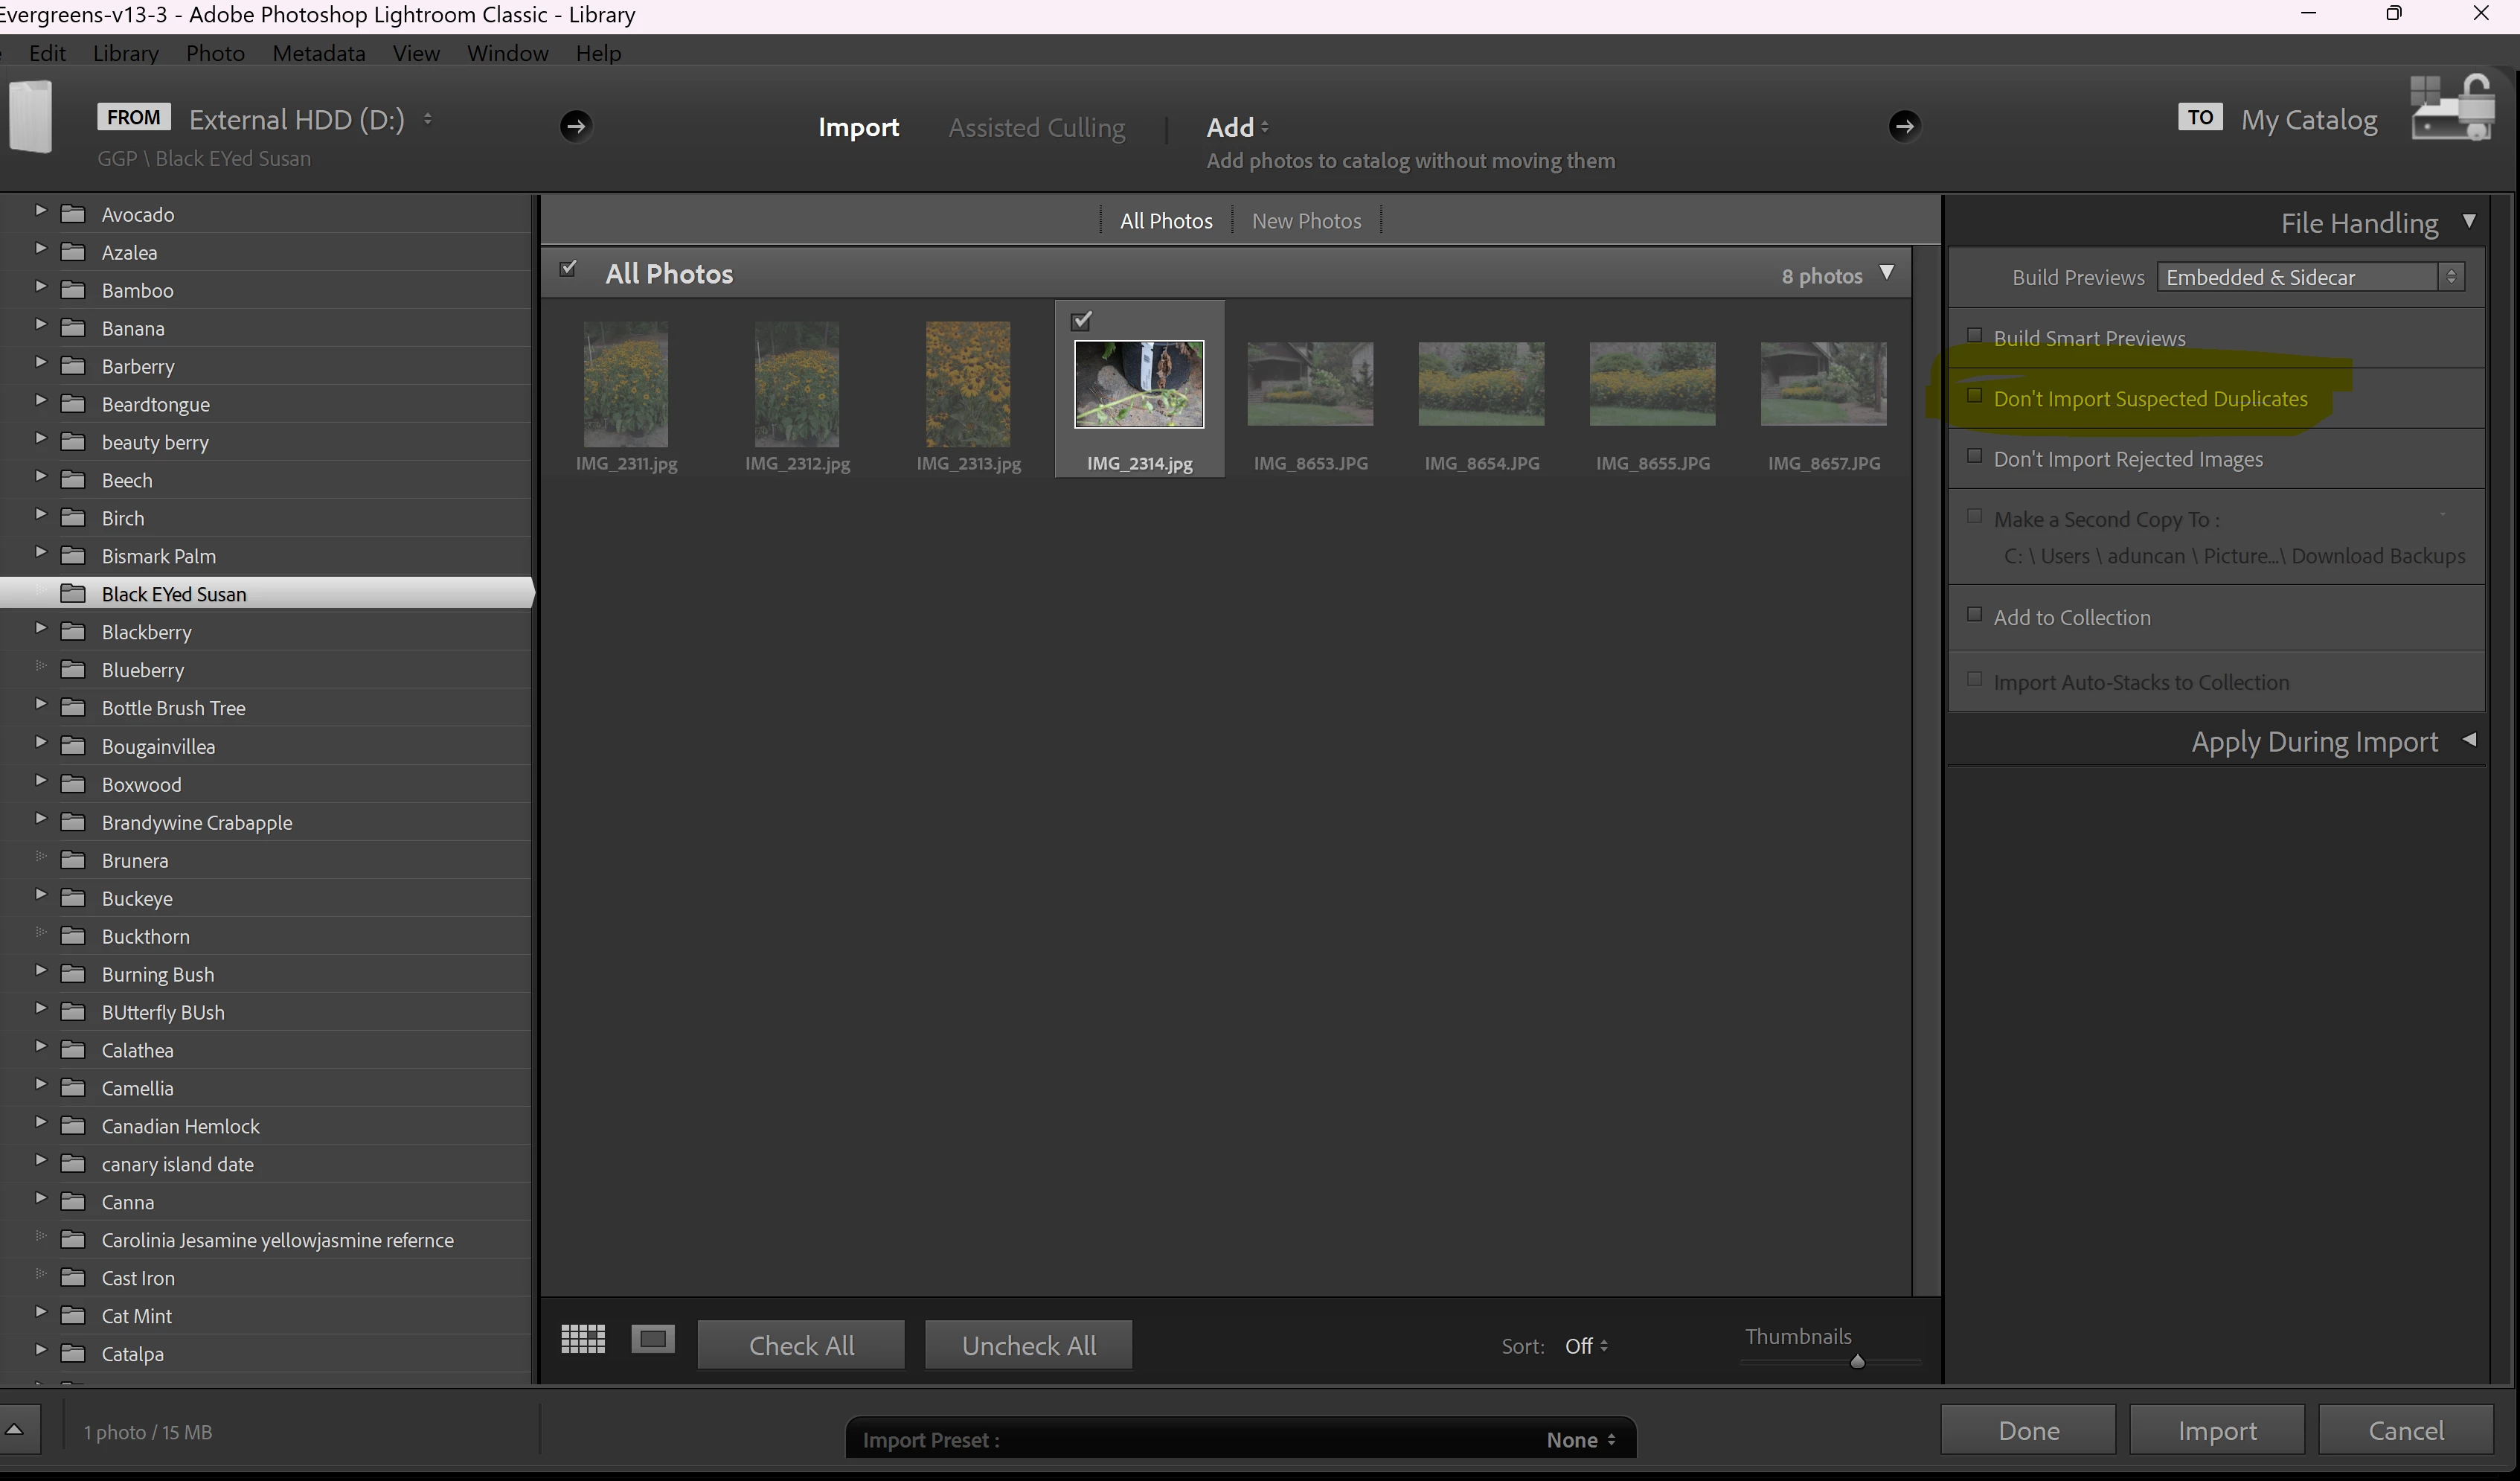Select the Black EYed Susan folder icon

73,593
